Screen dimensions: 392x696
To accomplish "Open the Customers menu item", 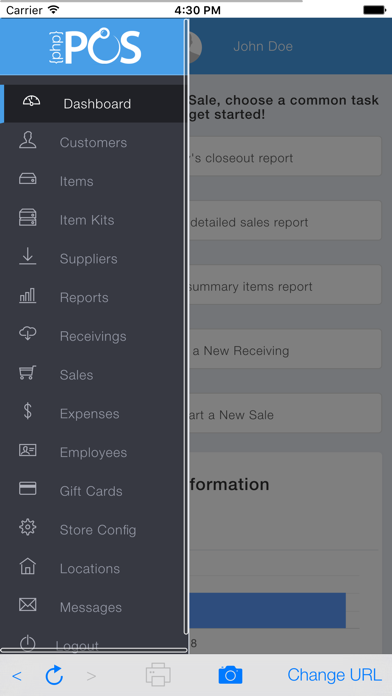I will click(92, 142).
